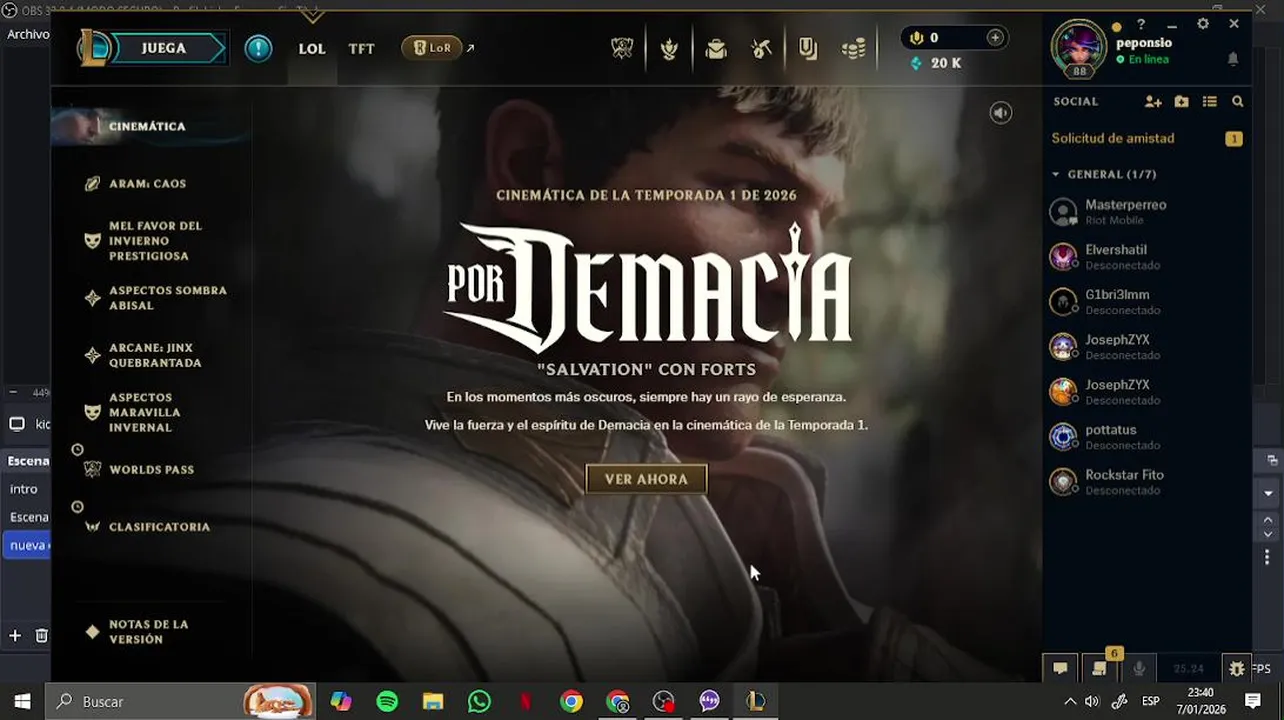Click the OBS remove scene trash icon
Viewport: 1284px width, 720px height.
(x=41, y=636)
